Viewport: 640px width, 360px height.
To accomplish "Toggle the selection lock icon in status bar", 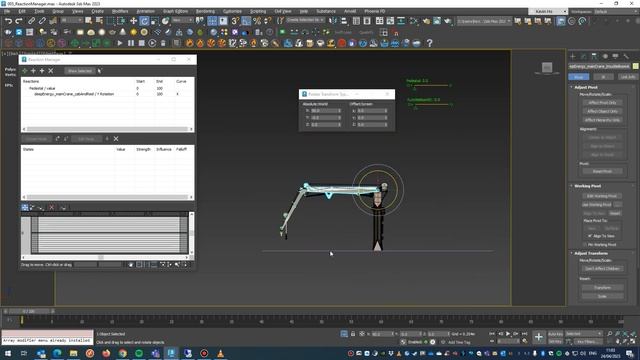I will click(353, 334).
